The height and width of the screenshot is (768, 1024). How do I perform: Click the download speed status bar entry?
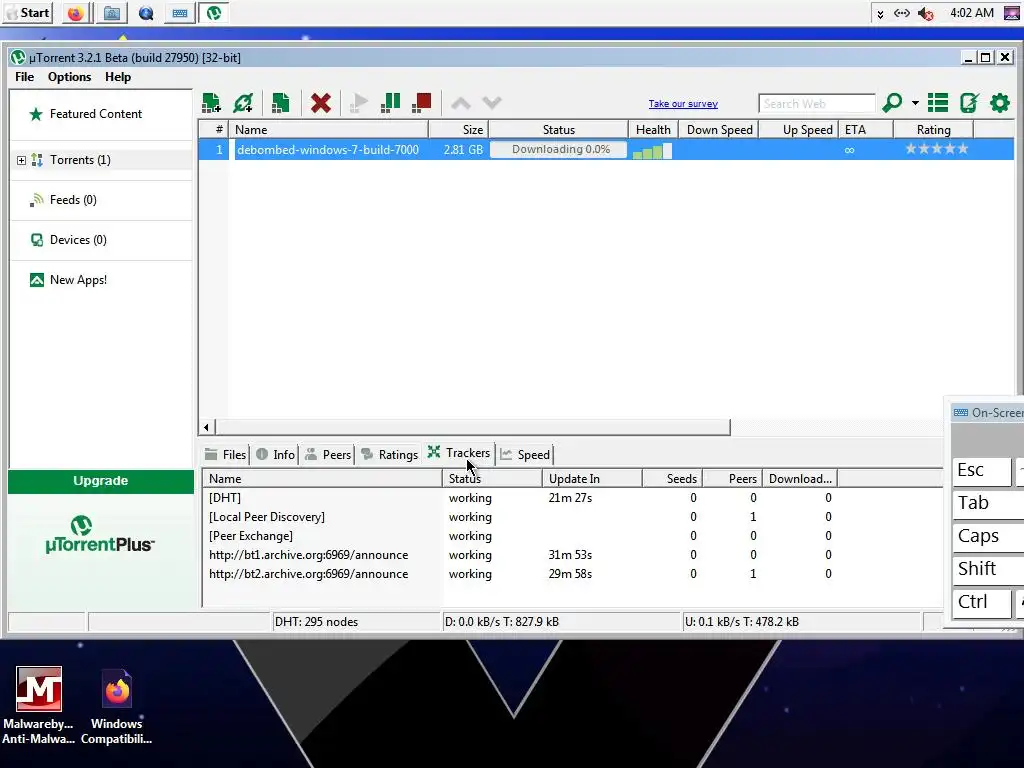point(562,622)
